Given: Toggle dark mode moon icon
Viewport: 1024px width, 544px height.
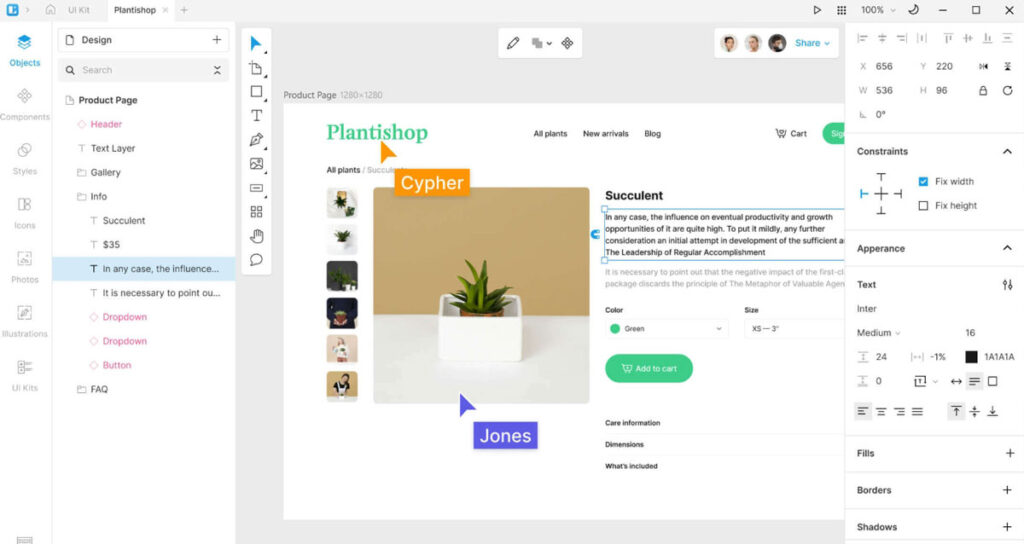Looking at the screenshot, I should (912, 10).
